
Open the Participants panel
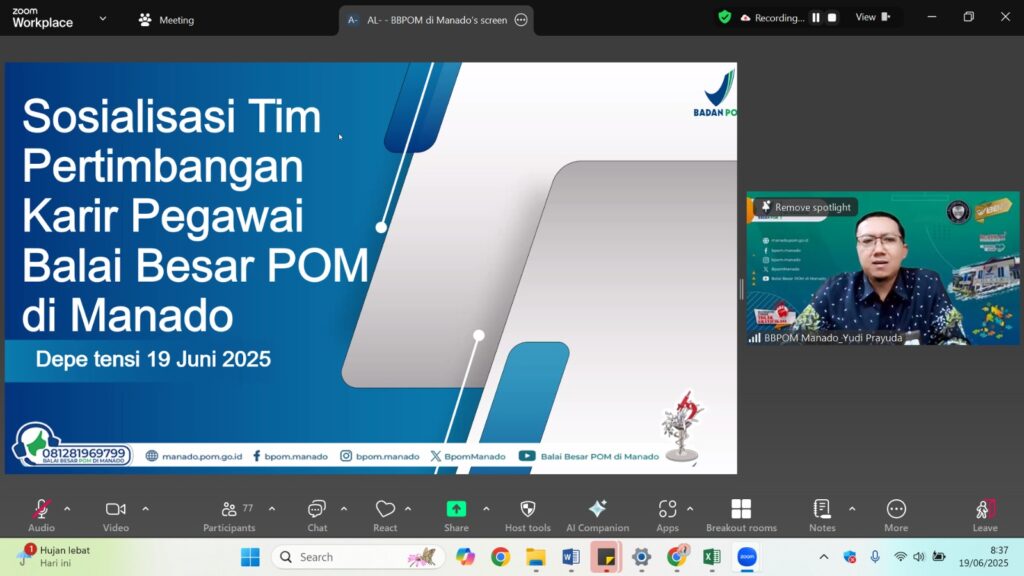[x=229, y=515]
